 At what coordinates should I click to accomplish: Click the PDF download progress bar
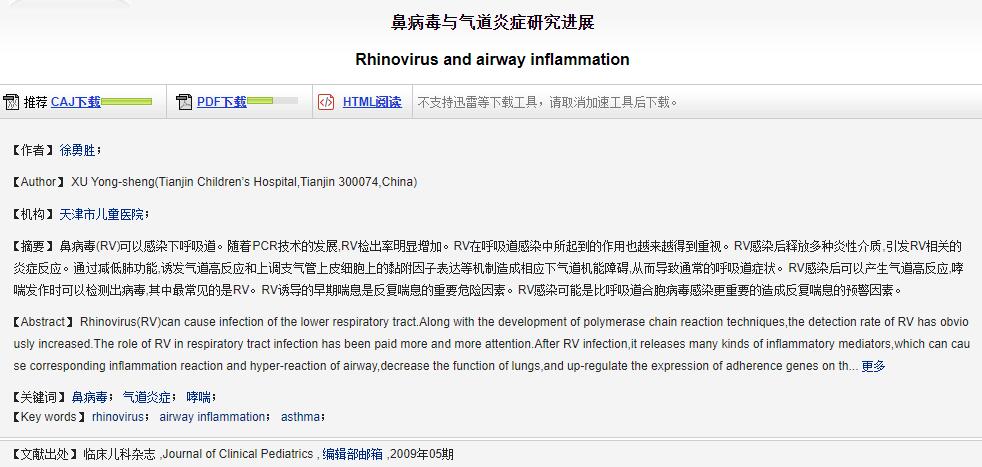[x=272, y=102]
